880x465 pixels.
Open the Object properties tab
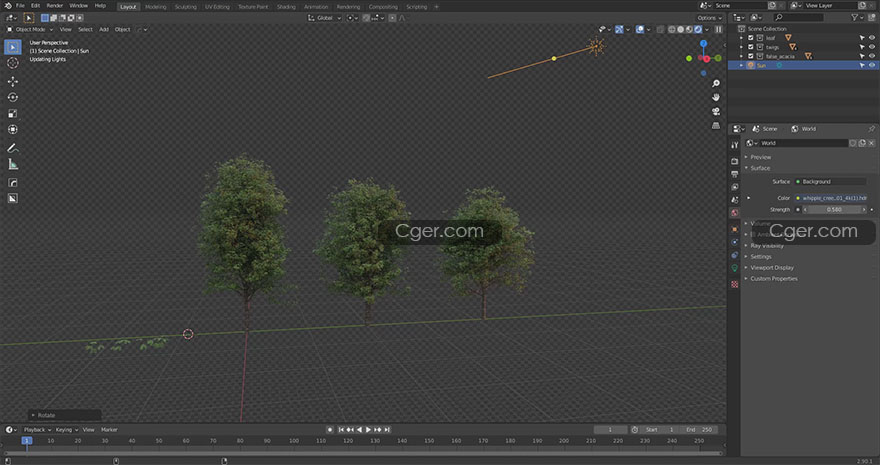click(x=735, y=229)
